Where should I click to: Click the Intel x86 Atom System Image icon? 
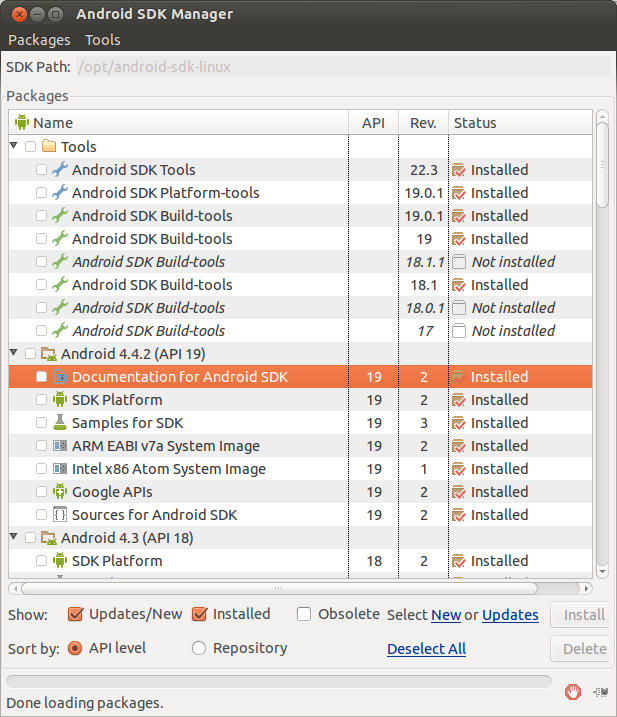point(60,469)
